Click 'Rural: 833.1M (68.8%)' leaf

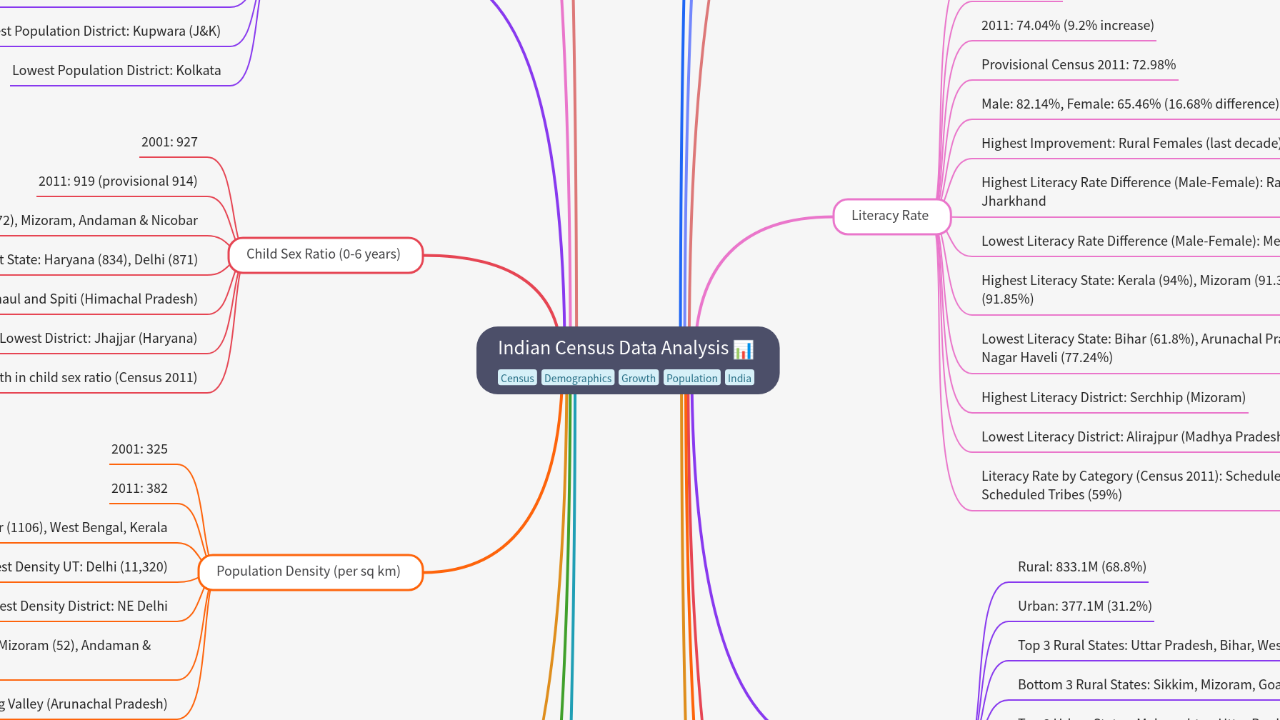coord(1082,566)
